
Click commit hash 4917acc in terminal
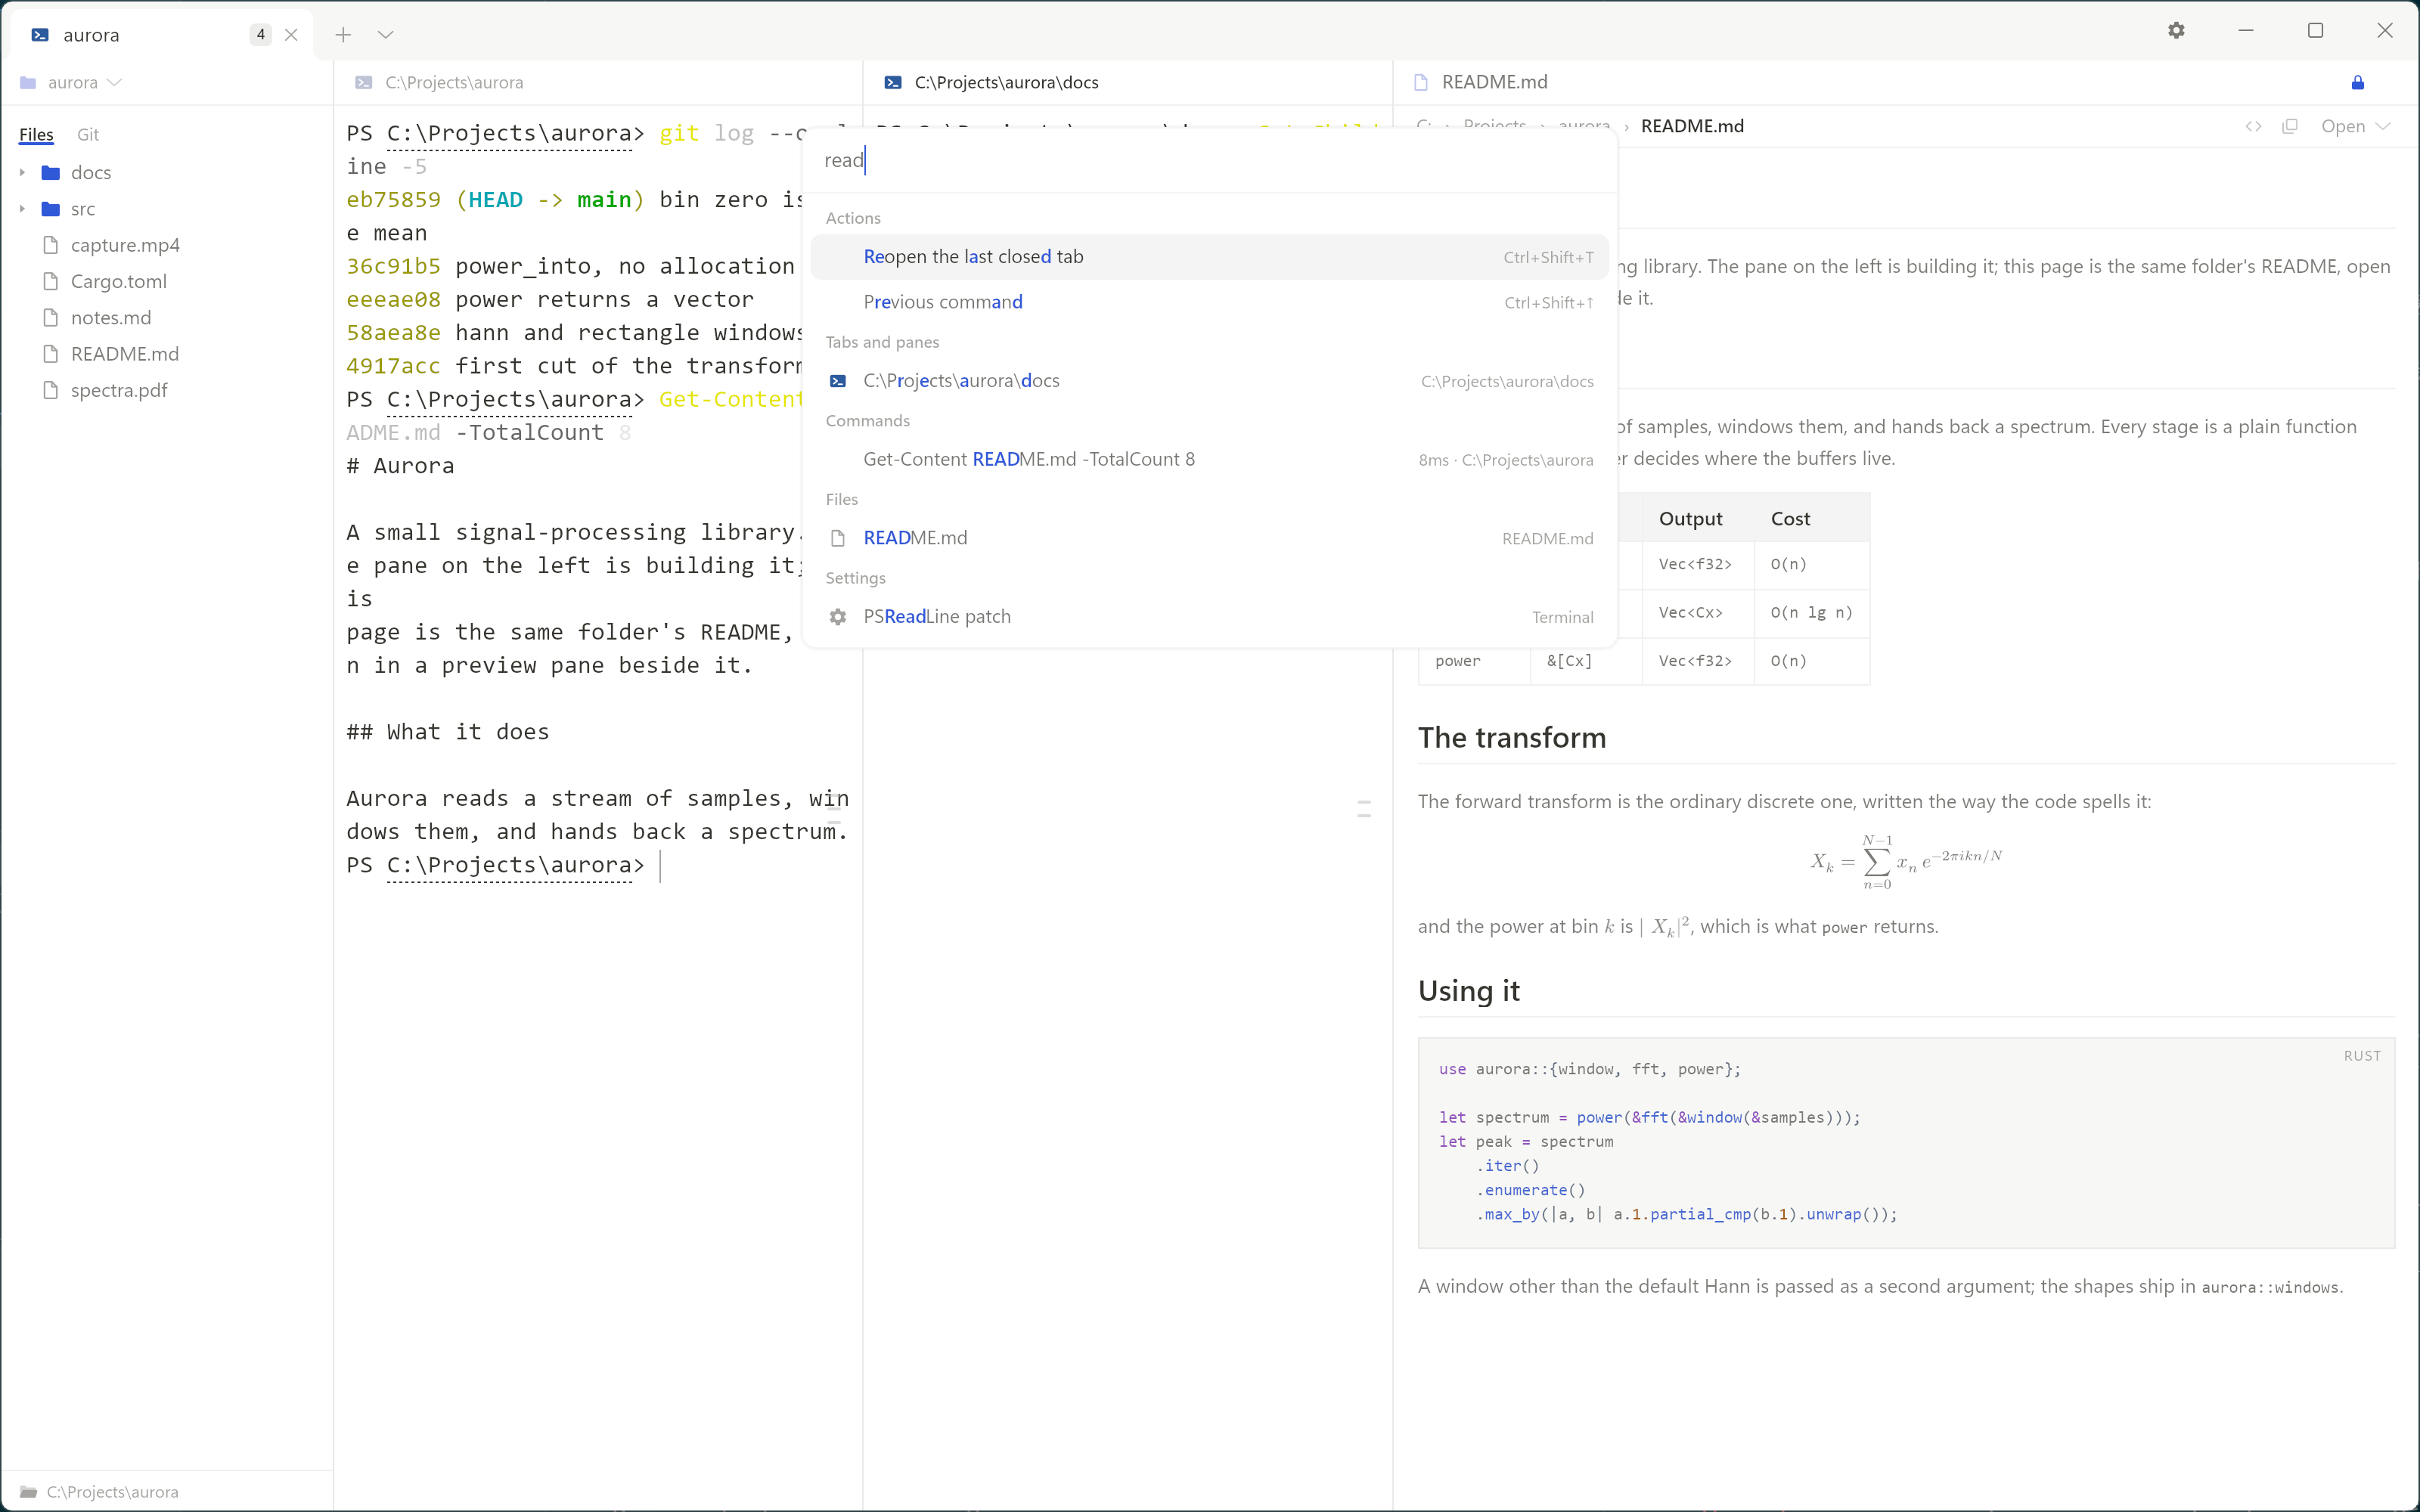click(x=393, y=366)
